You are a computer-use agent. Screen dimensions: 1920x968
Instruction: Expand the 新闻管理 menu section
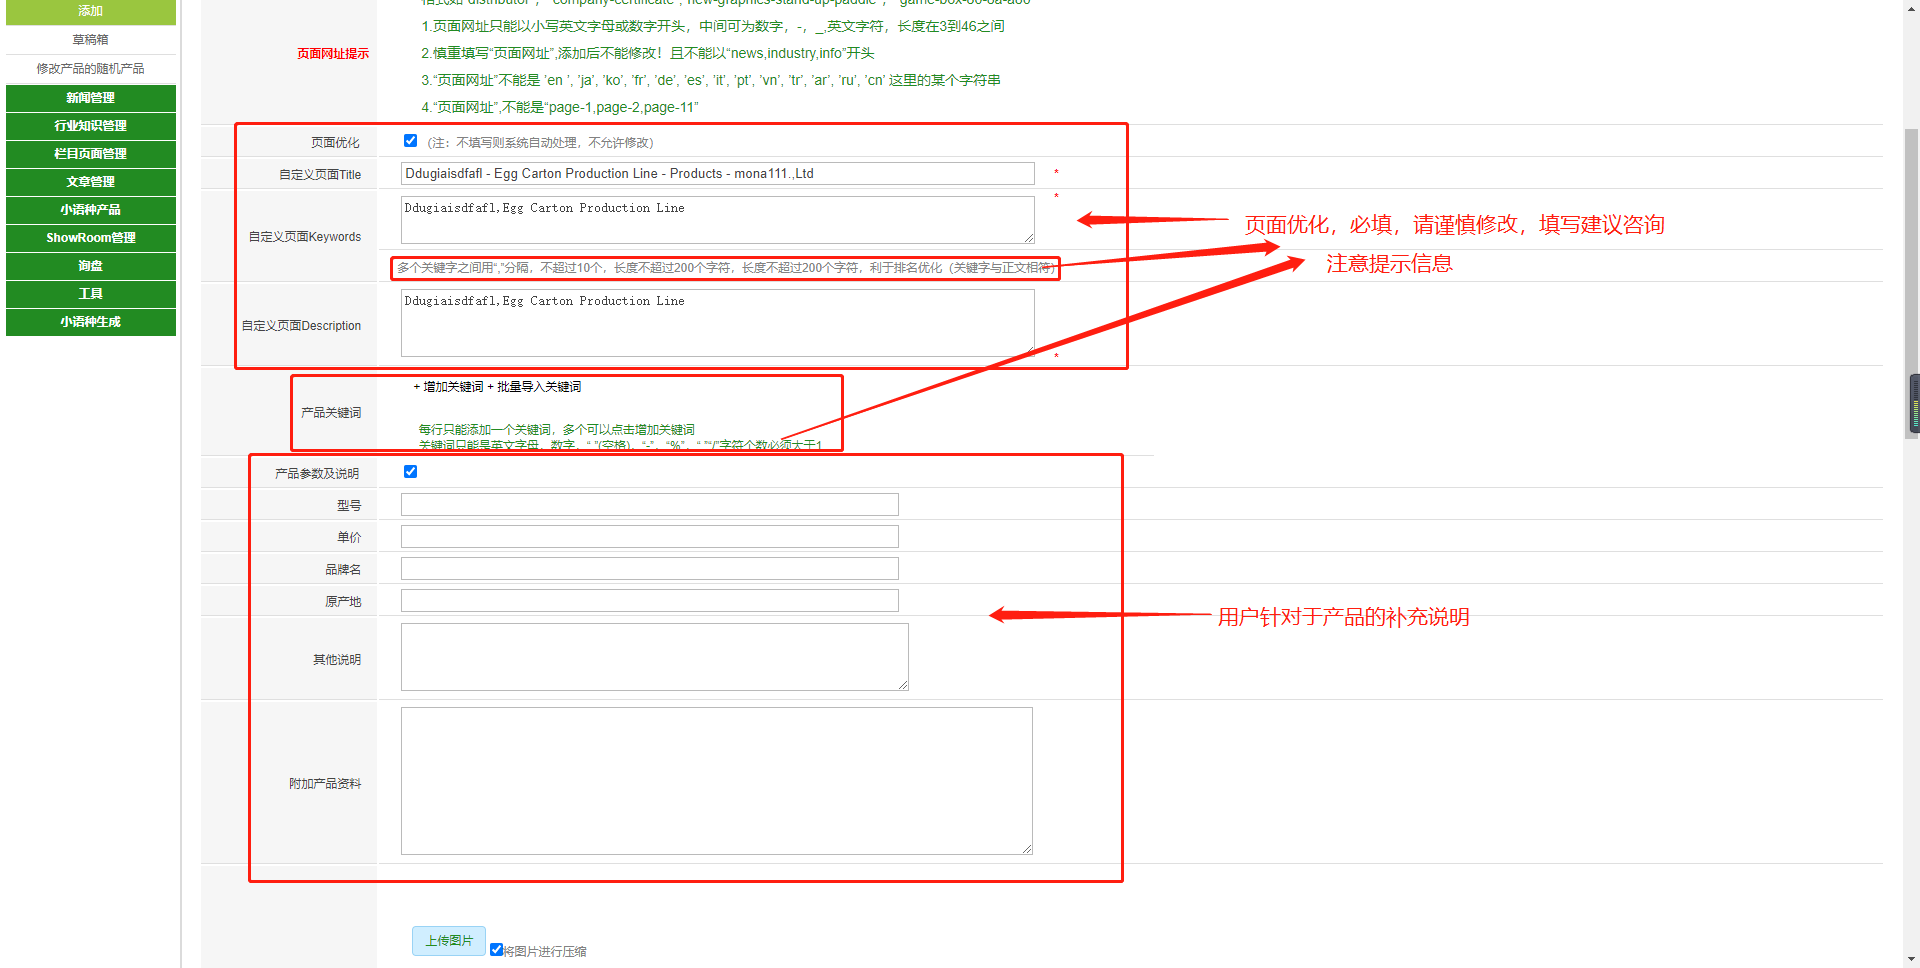91,98
